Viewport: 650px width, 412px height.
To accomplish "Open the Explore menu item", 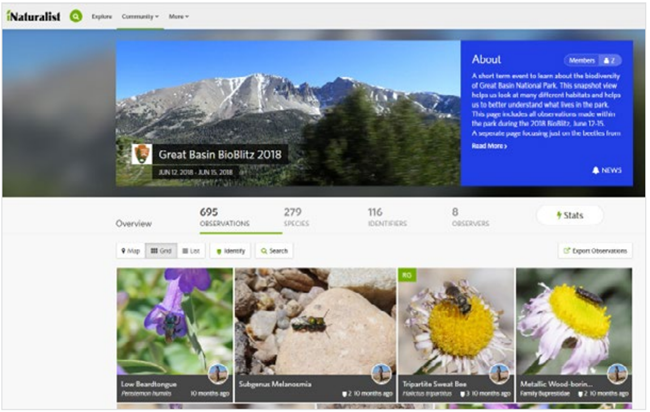I will (102, 17).
